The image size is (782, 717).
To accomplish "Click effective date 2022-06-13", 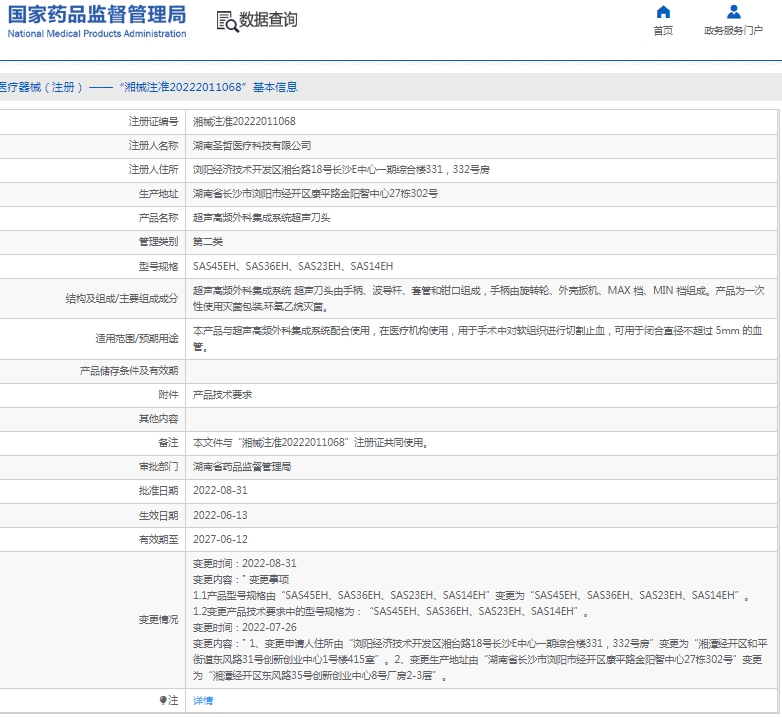I will pos(220,515).
